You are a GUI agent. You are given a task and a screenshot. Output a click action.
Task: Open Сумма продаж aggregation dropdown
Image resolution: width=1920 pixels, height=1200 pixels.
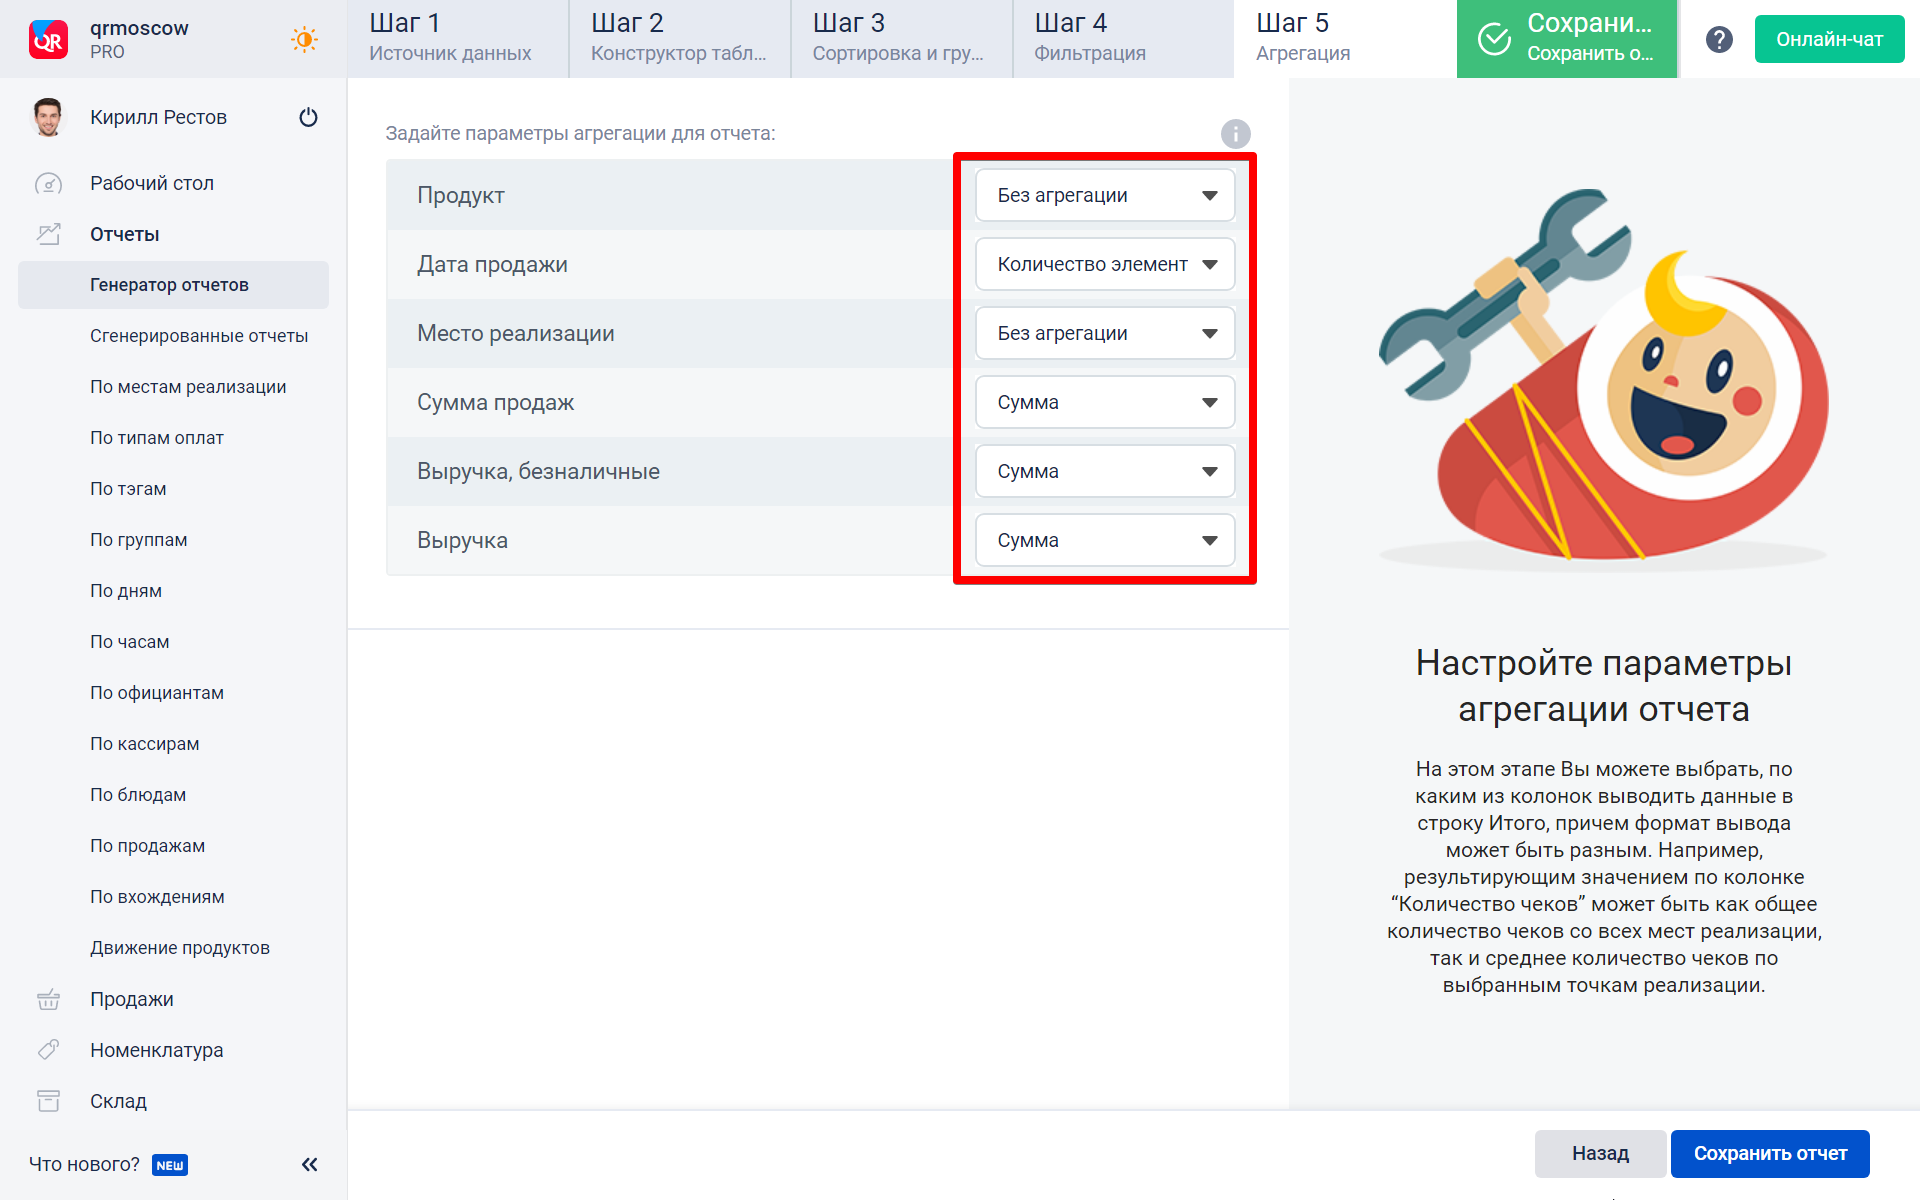pos(1105,402)
